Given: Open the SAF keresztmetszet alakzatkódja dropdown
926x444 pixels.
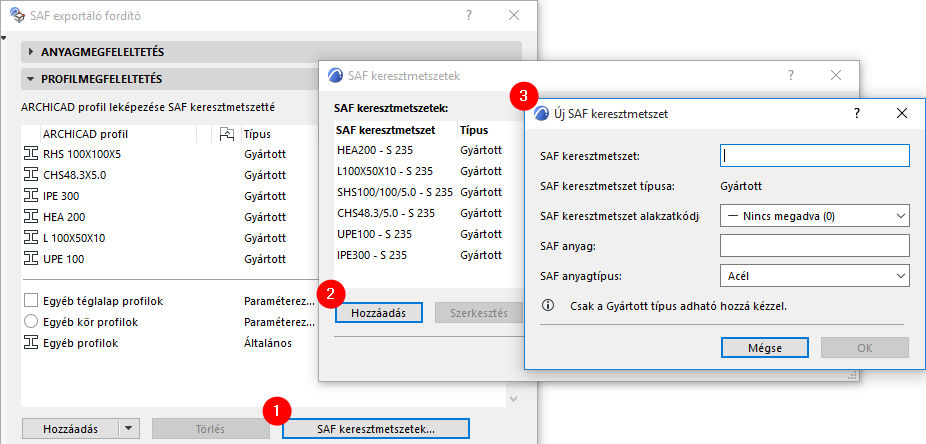Looking at the screenshot, I should [813, 215].
